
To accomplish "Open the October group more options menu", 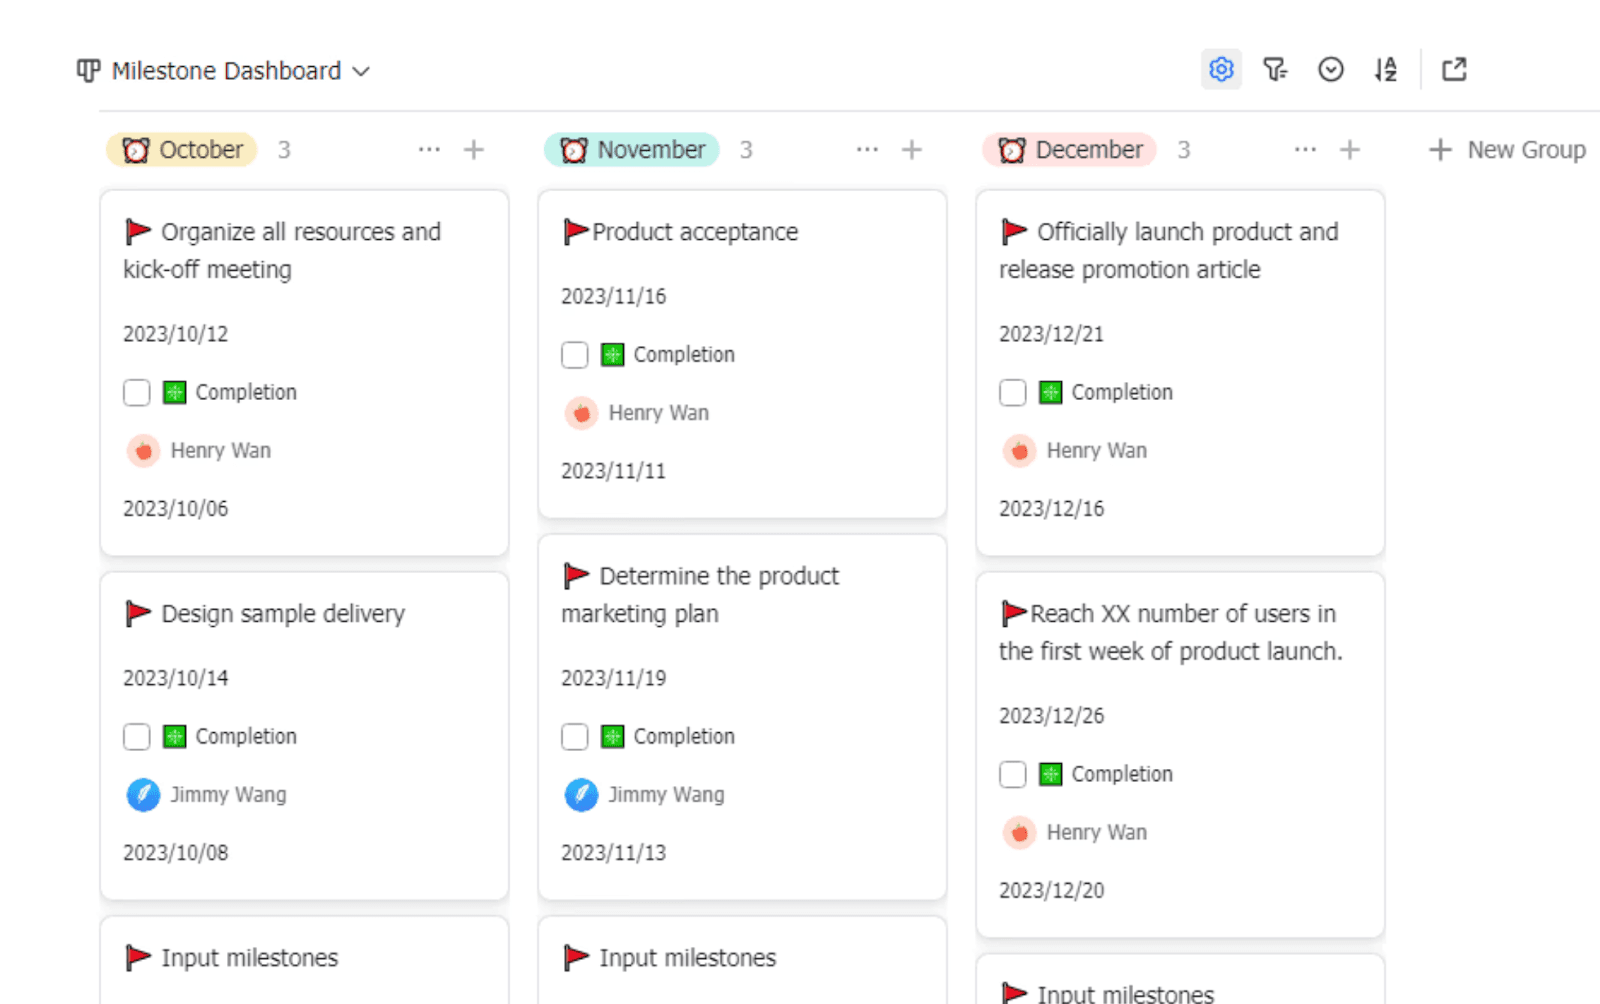I will (429, 149).
